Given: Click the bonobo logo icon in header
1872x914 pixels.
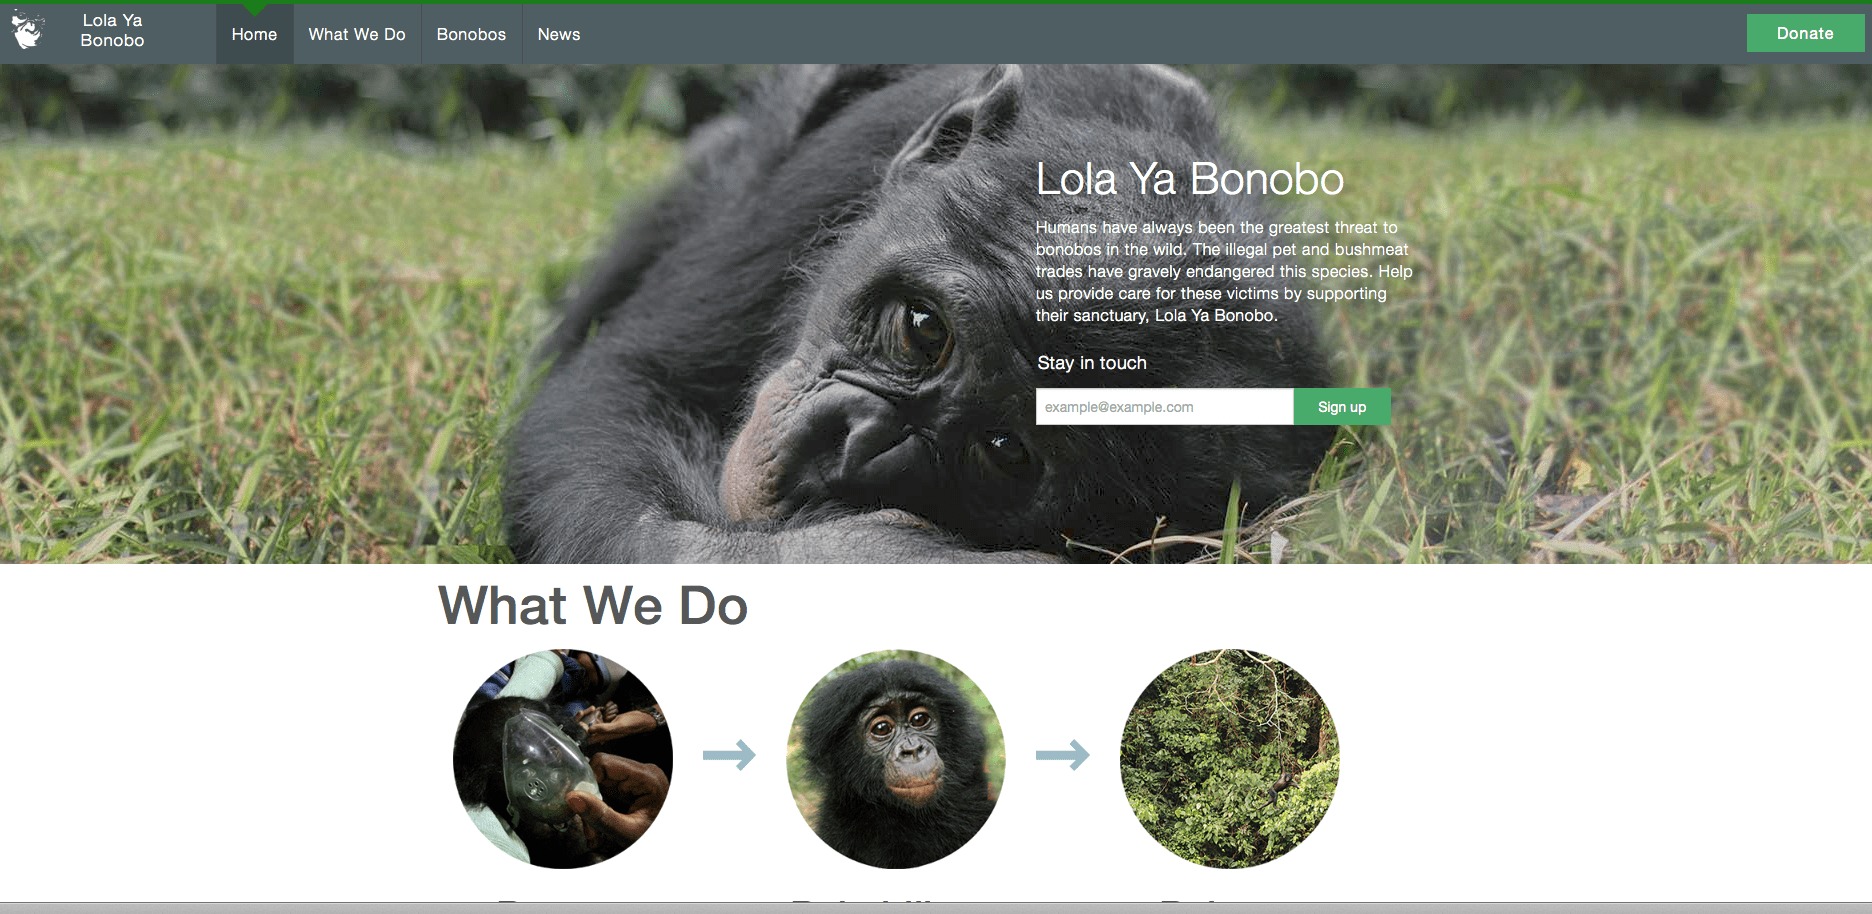Looking at the screenshot, I should [x=27, y=29].
